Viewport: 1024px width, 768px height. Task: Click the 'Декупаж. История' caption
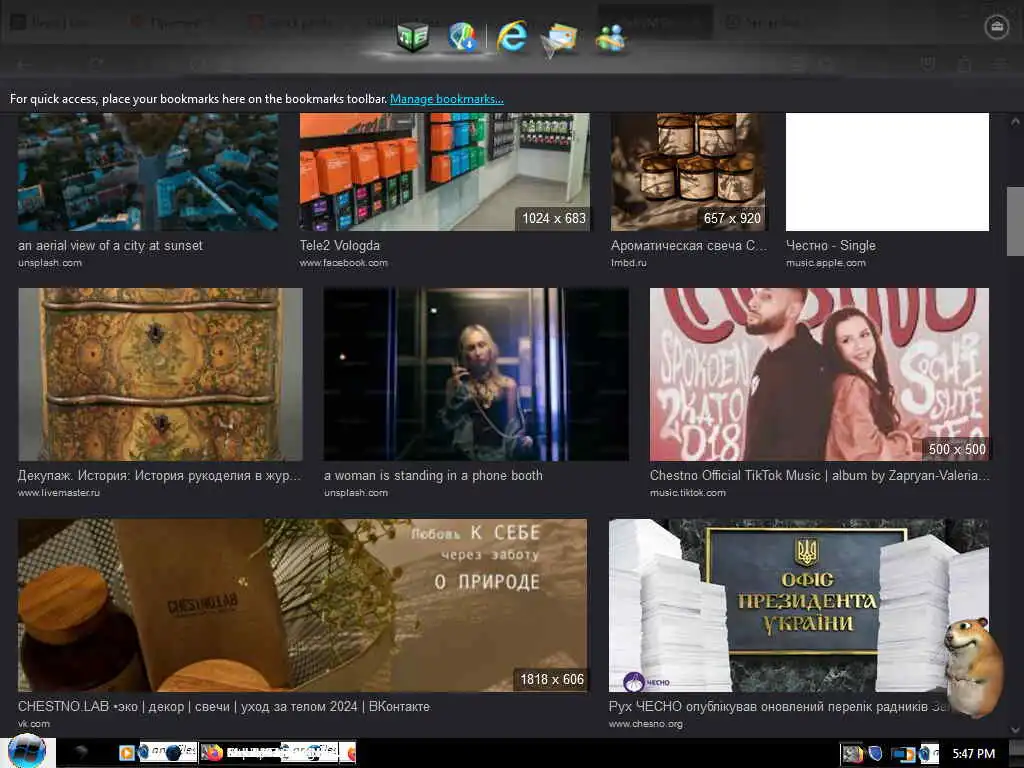point(159,475)
